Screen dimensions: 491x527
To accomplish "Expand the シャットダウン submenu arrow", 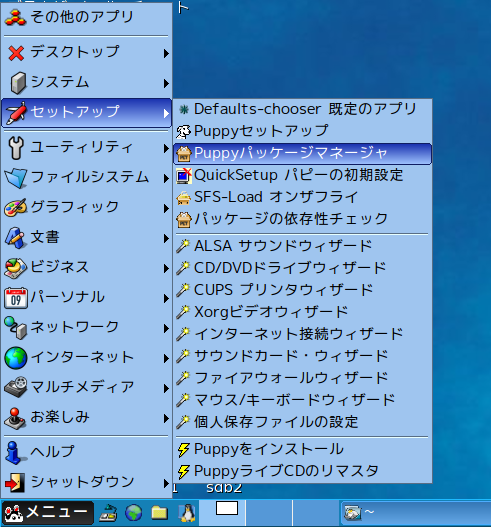I will [166, 483].
